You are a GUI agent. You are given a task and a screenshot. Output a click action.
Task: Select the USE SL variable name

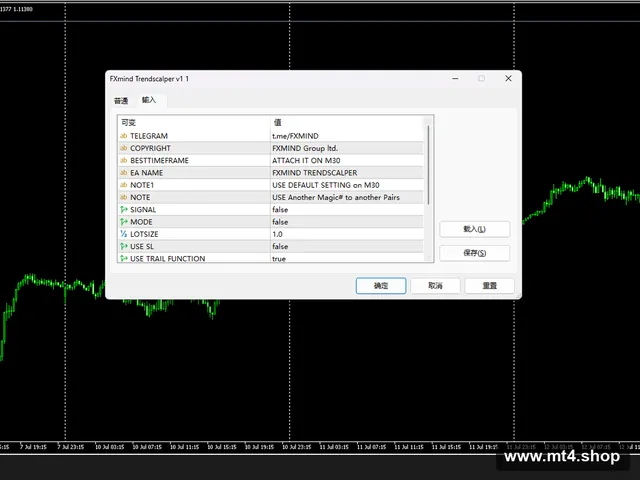pos(142,246)
